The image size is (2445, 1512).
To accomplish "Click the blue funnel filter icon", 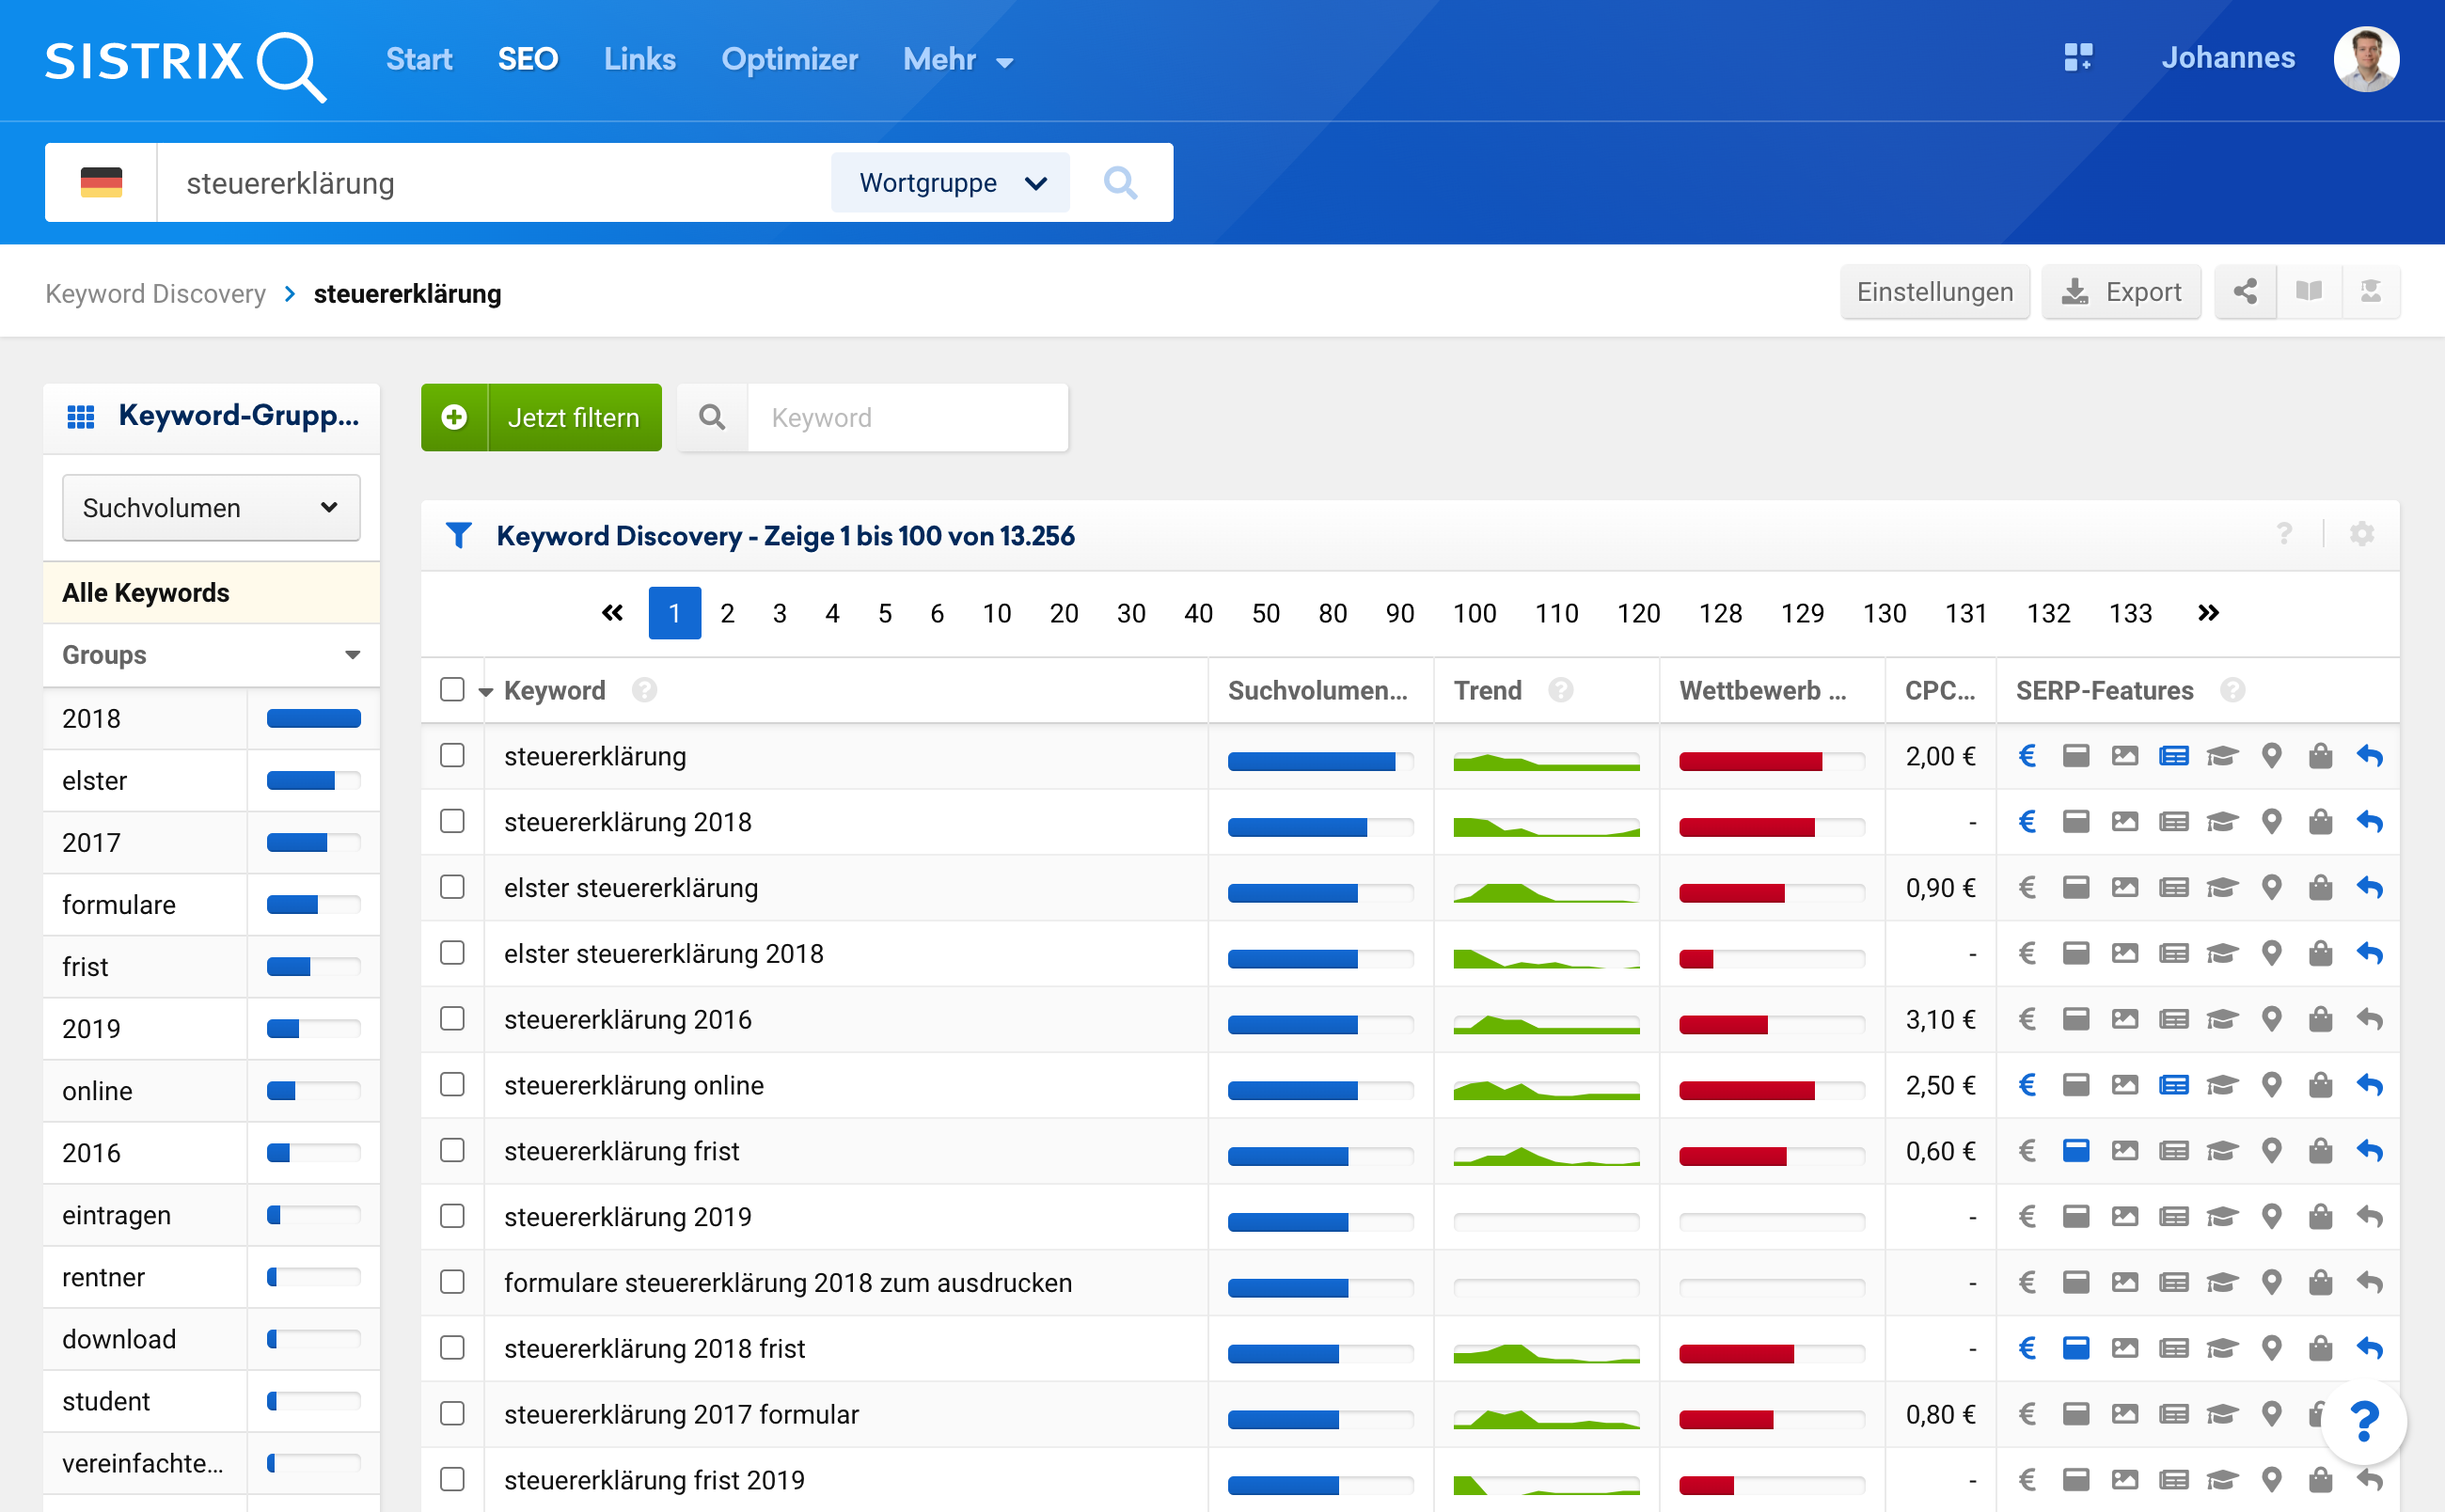I will [458, 536].
